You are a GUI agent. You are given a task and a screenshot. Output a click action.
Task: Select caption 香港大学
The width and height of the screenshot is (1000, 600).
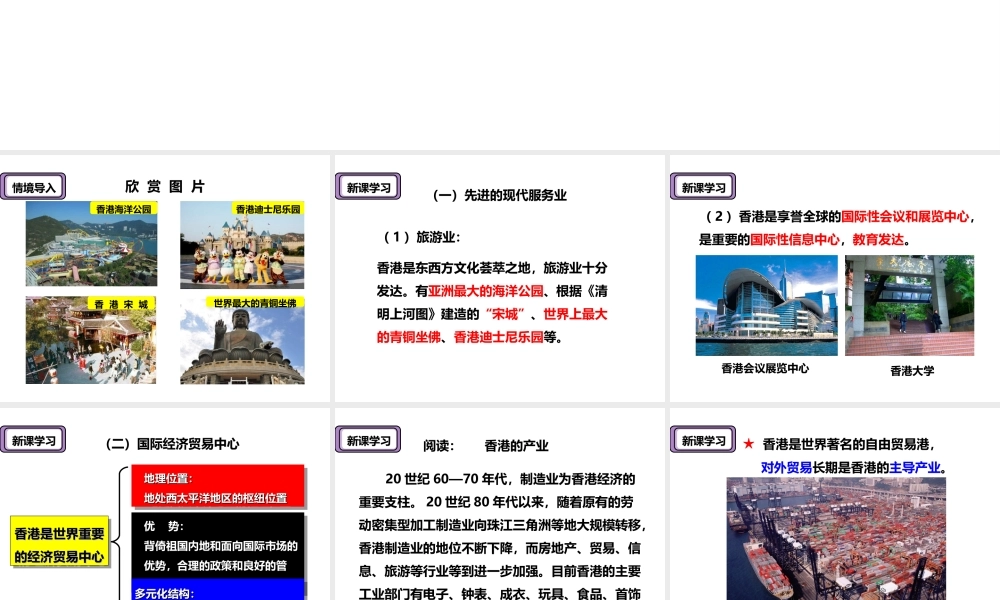pyautogui.click(x=912, y=371)
